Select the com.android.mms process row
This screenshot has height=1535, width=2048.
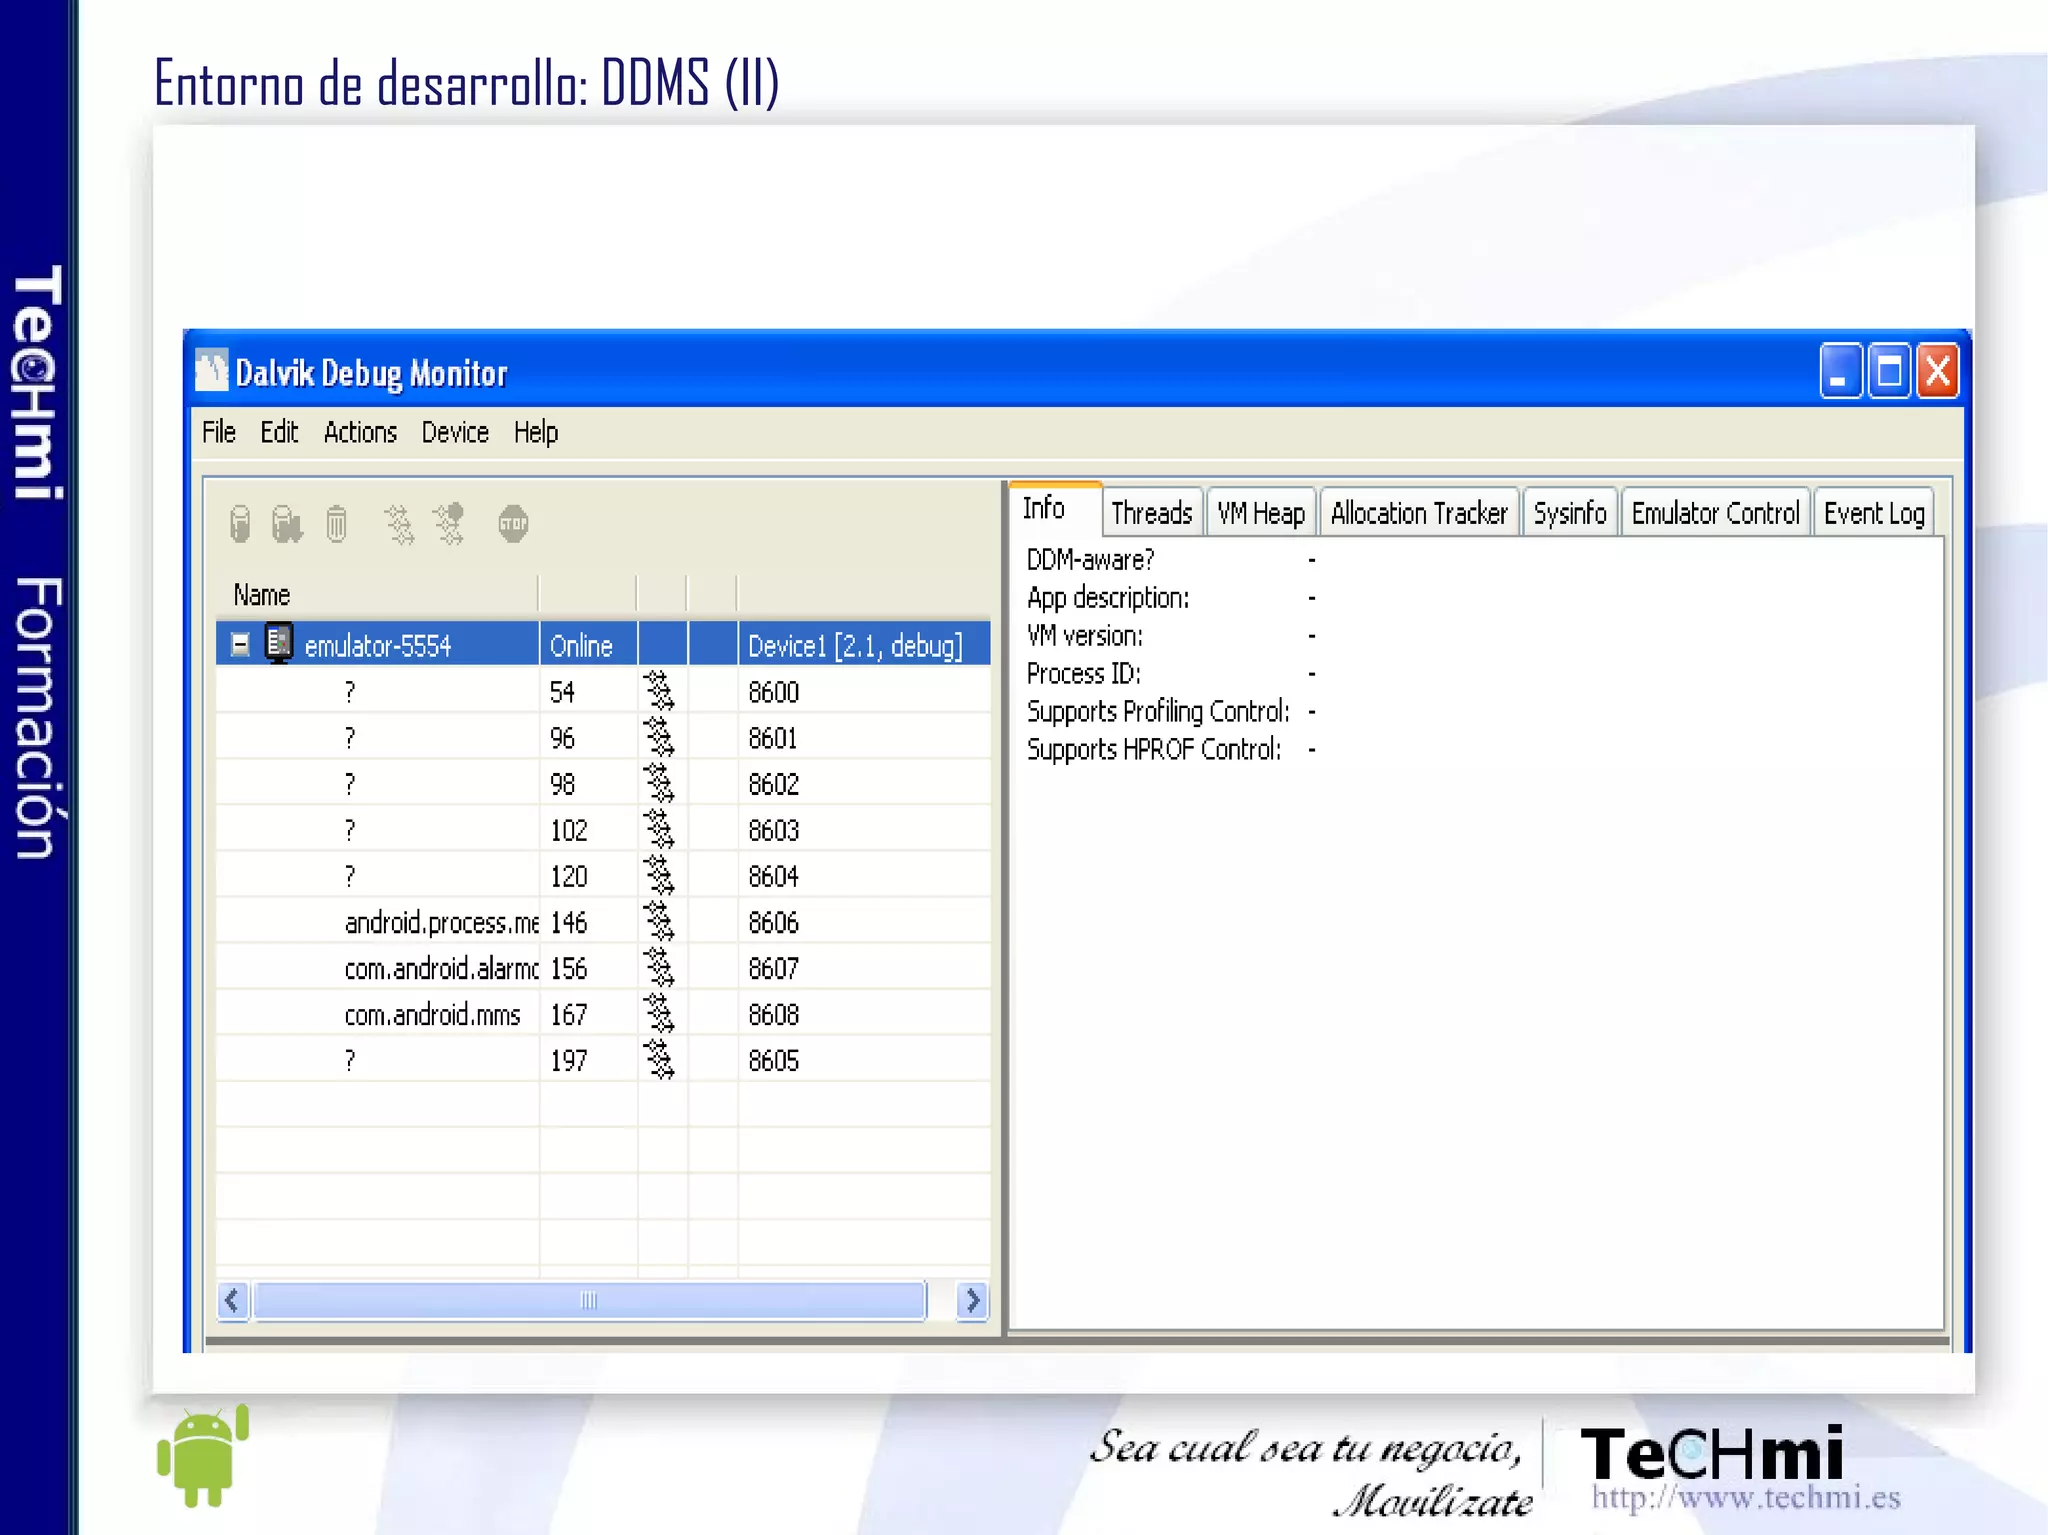(x=432, y=1015)
